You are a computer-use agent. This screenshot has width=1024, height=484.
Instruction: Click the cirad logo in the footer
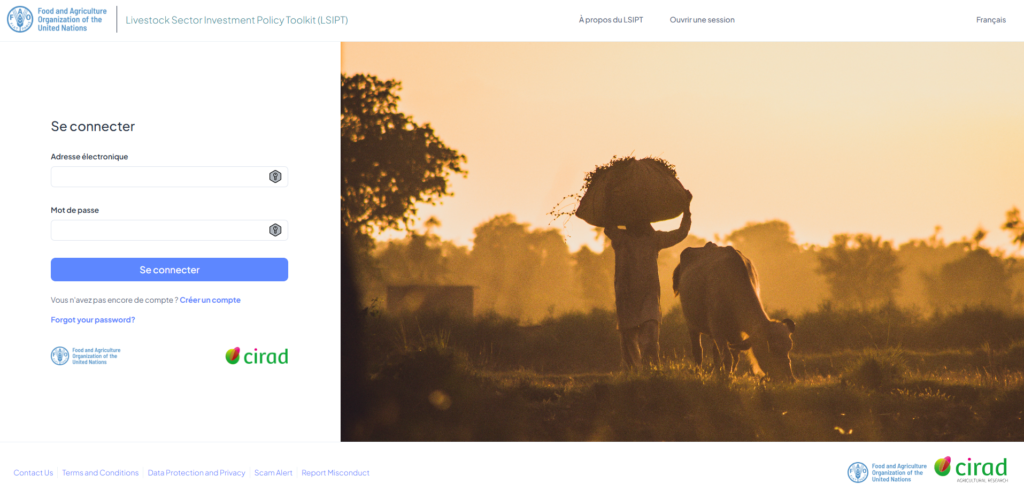coord(970,469)
